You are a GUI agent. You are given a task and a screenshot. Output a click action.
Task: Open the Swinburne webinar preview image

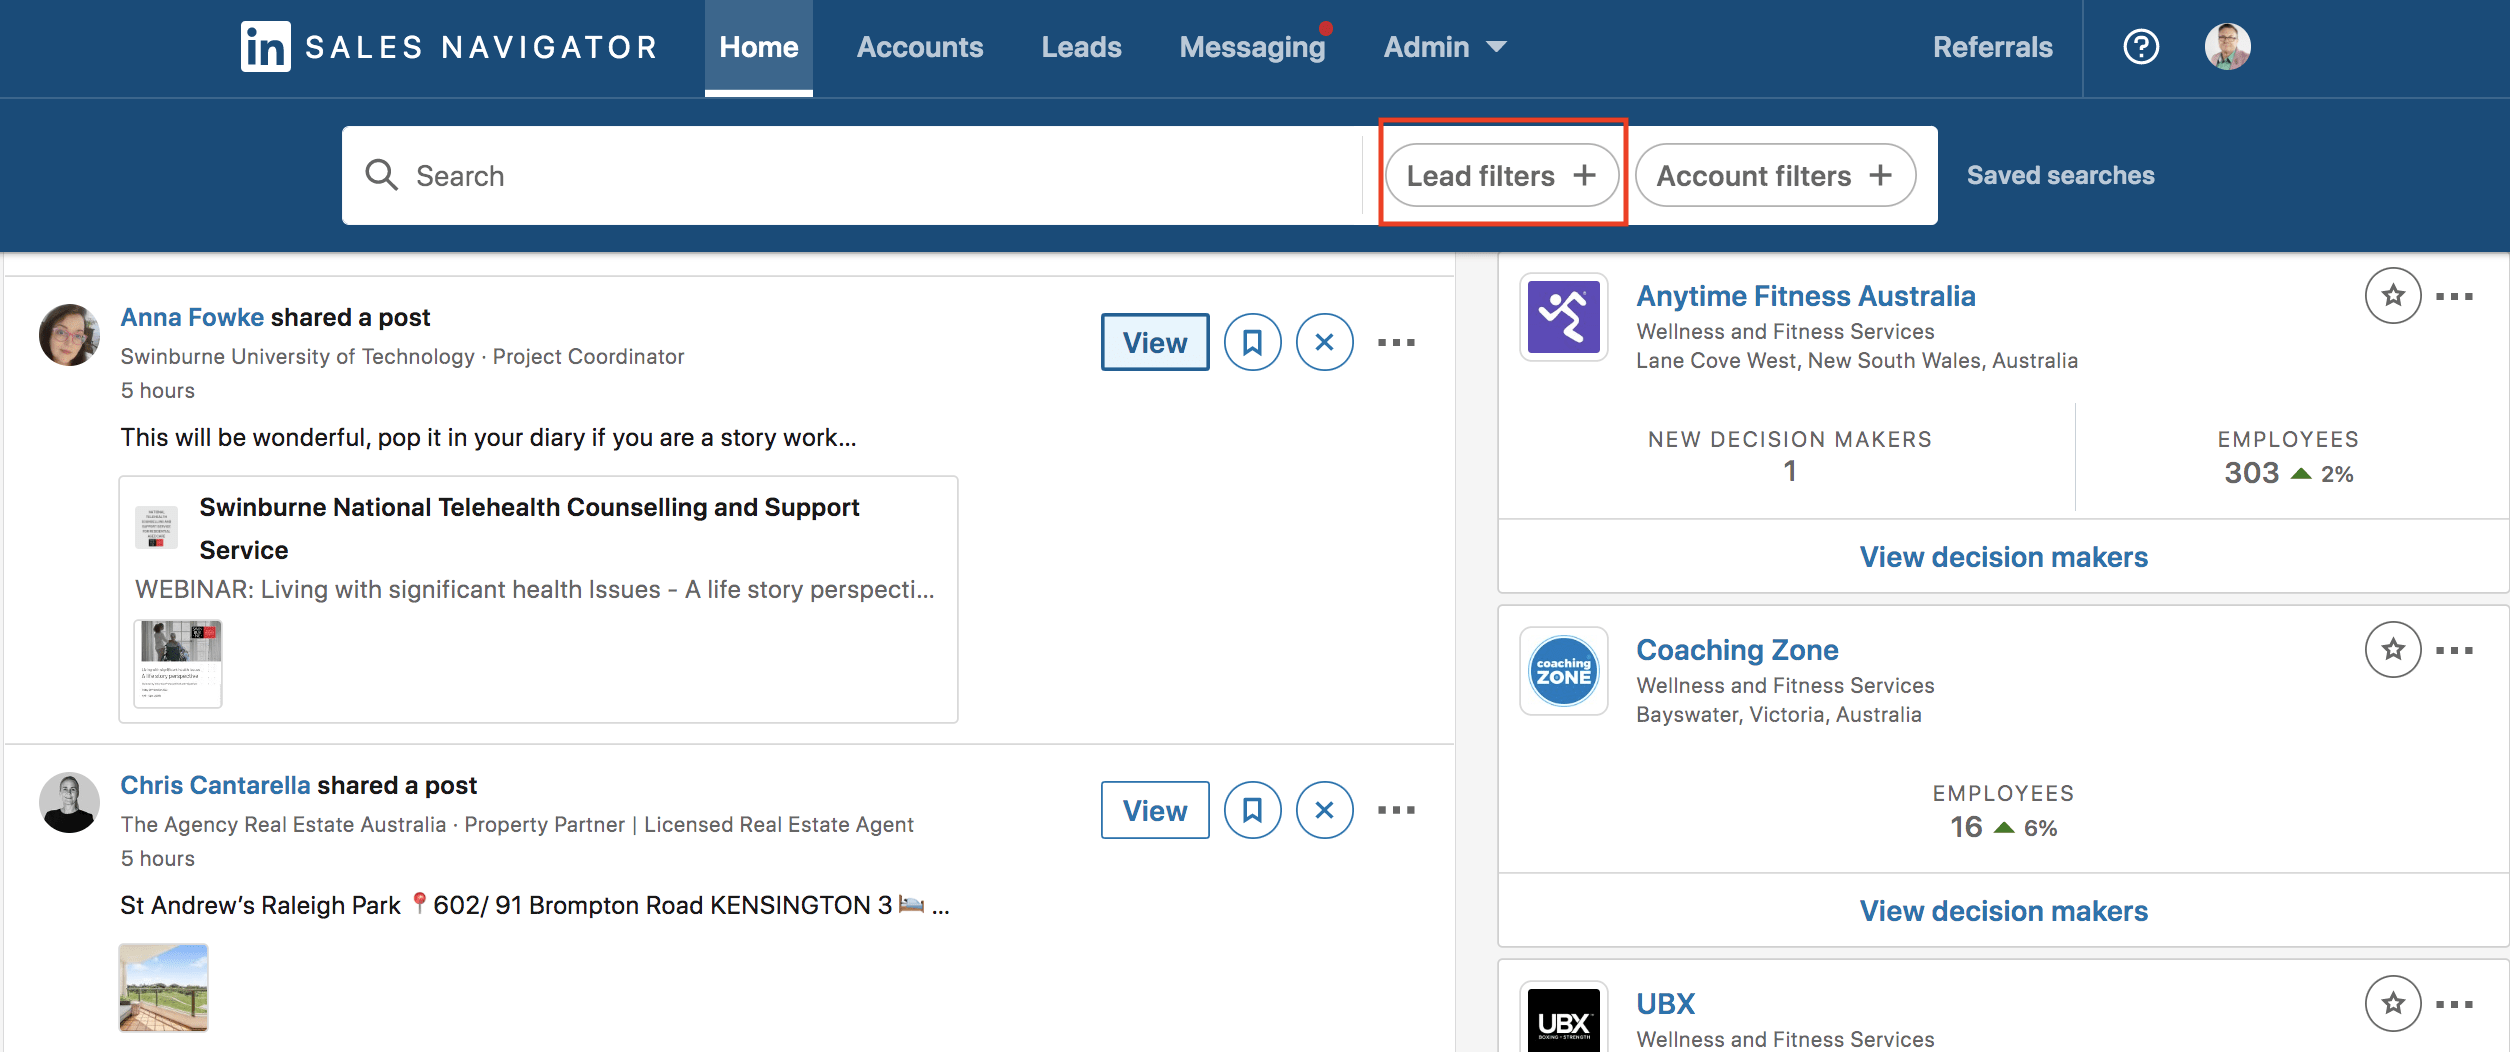(x=178, y=664)
